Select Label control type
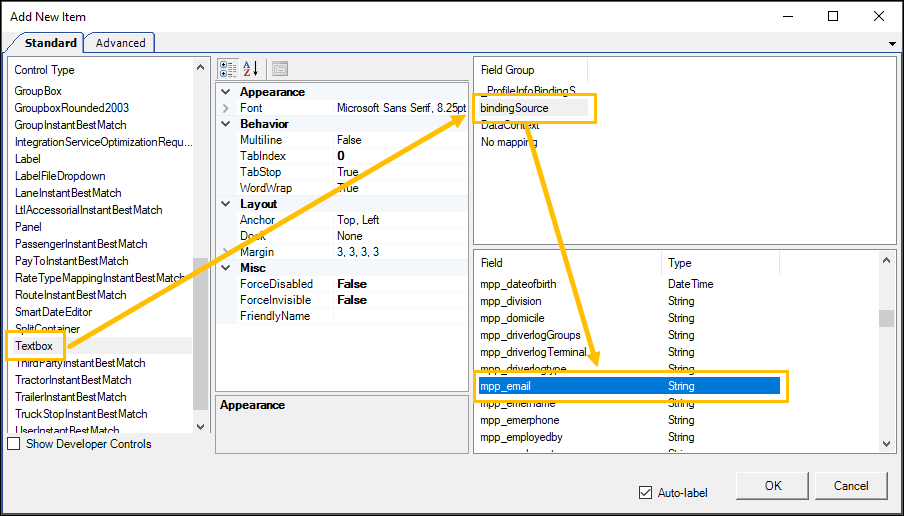Screen dimensions: 904x516 pyautogui.click(x=28, y=159)
